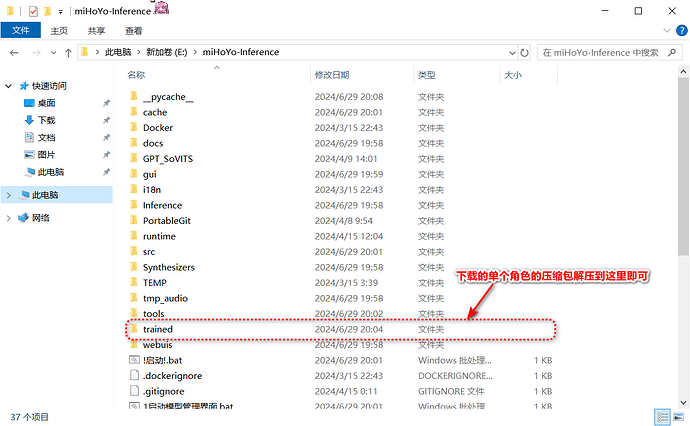Refresh the folder view
Screen dimensions: 690x426
[524, 53]
